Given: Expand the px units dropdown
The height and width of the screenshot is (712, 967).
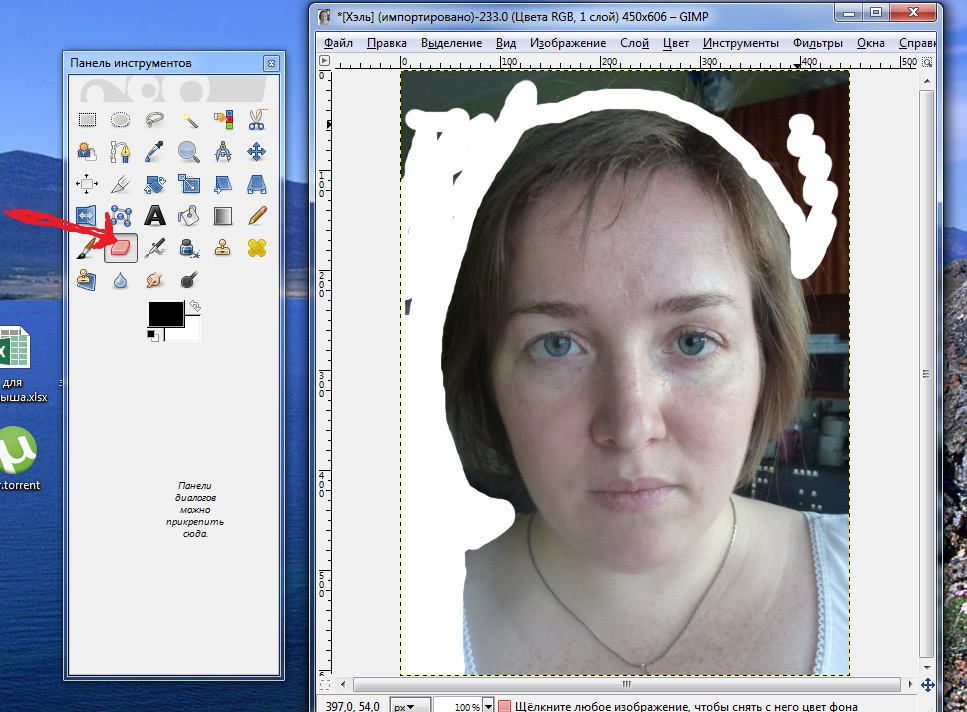Looking at the screenshot, I should click(410, 706).
